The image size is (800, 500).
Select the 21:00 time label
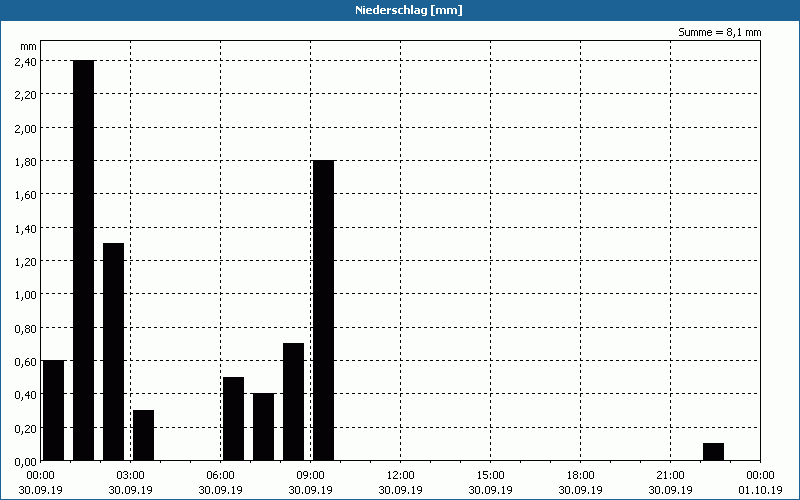pos(670,476)
